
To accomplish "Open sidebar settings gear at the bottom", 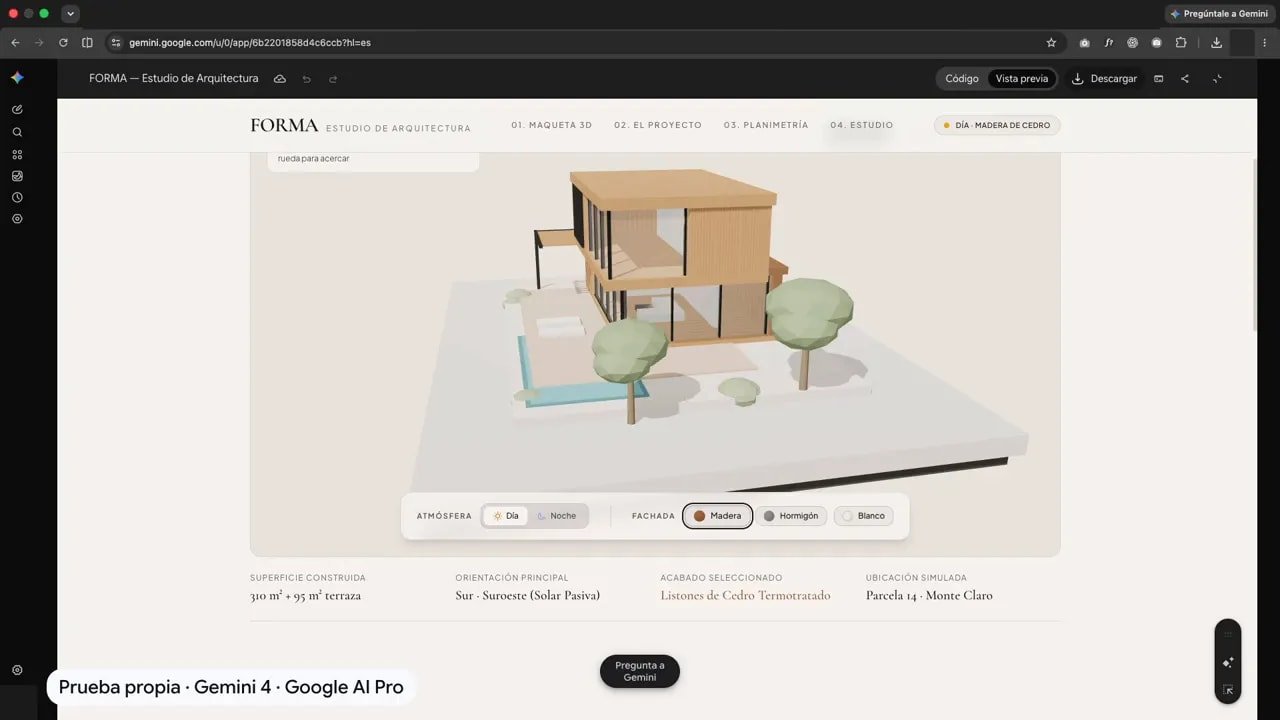I will point(17,670).
